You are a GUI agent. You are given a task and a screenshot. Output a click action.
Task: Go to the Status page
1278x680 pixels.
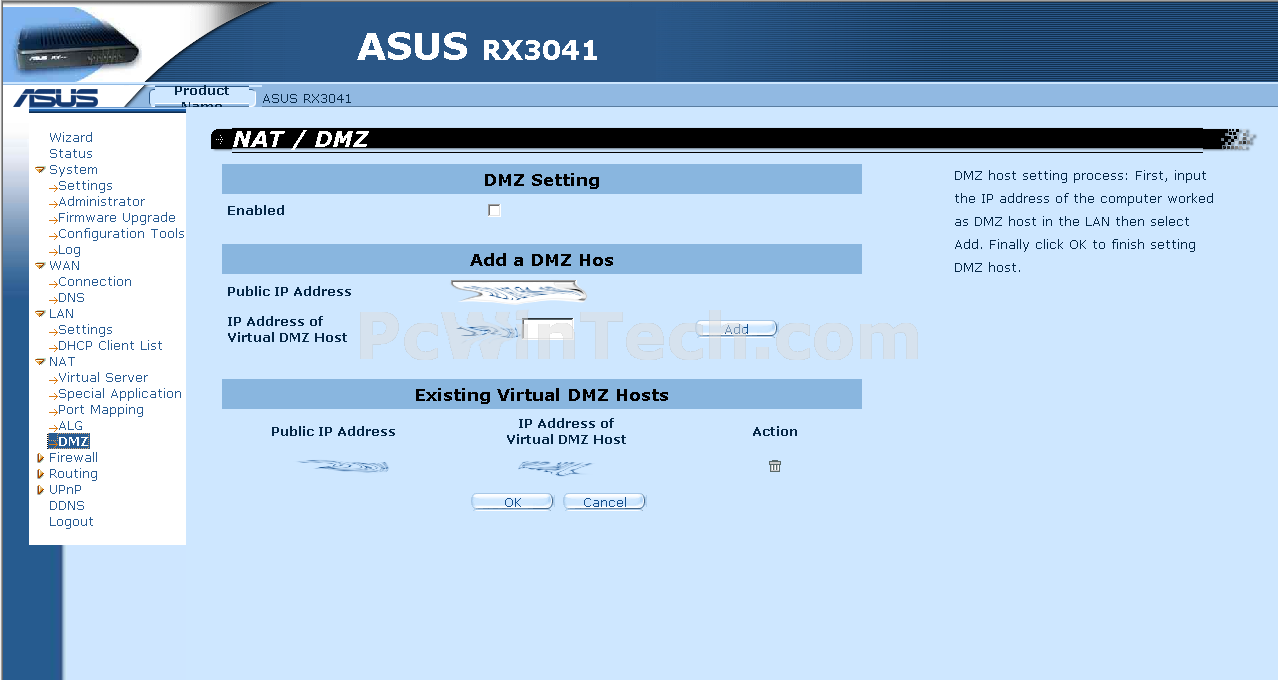(71, 154)
